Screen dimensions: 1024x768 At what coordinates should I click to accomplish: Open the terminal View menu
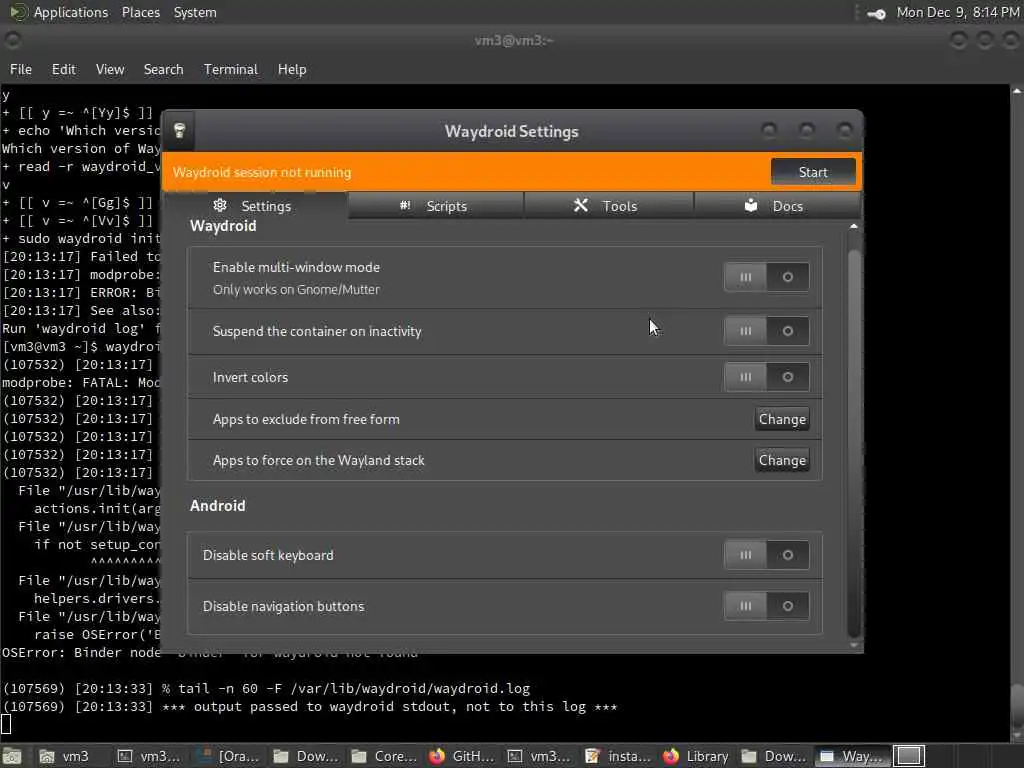pos(110,69)
